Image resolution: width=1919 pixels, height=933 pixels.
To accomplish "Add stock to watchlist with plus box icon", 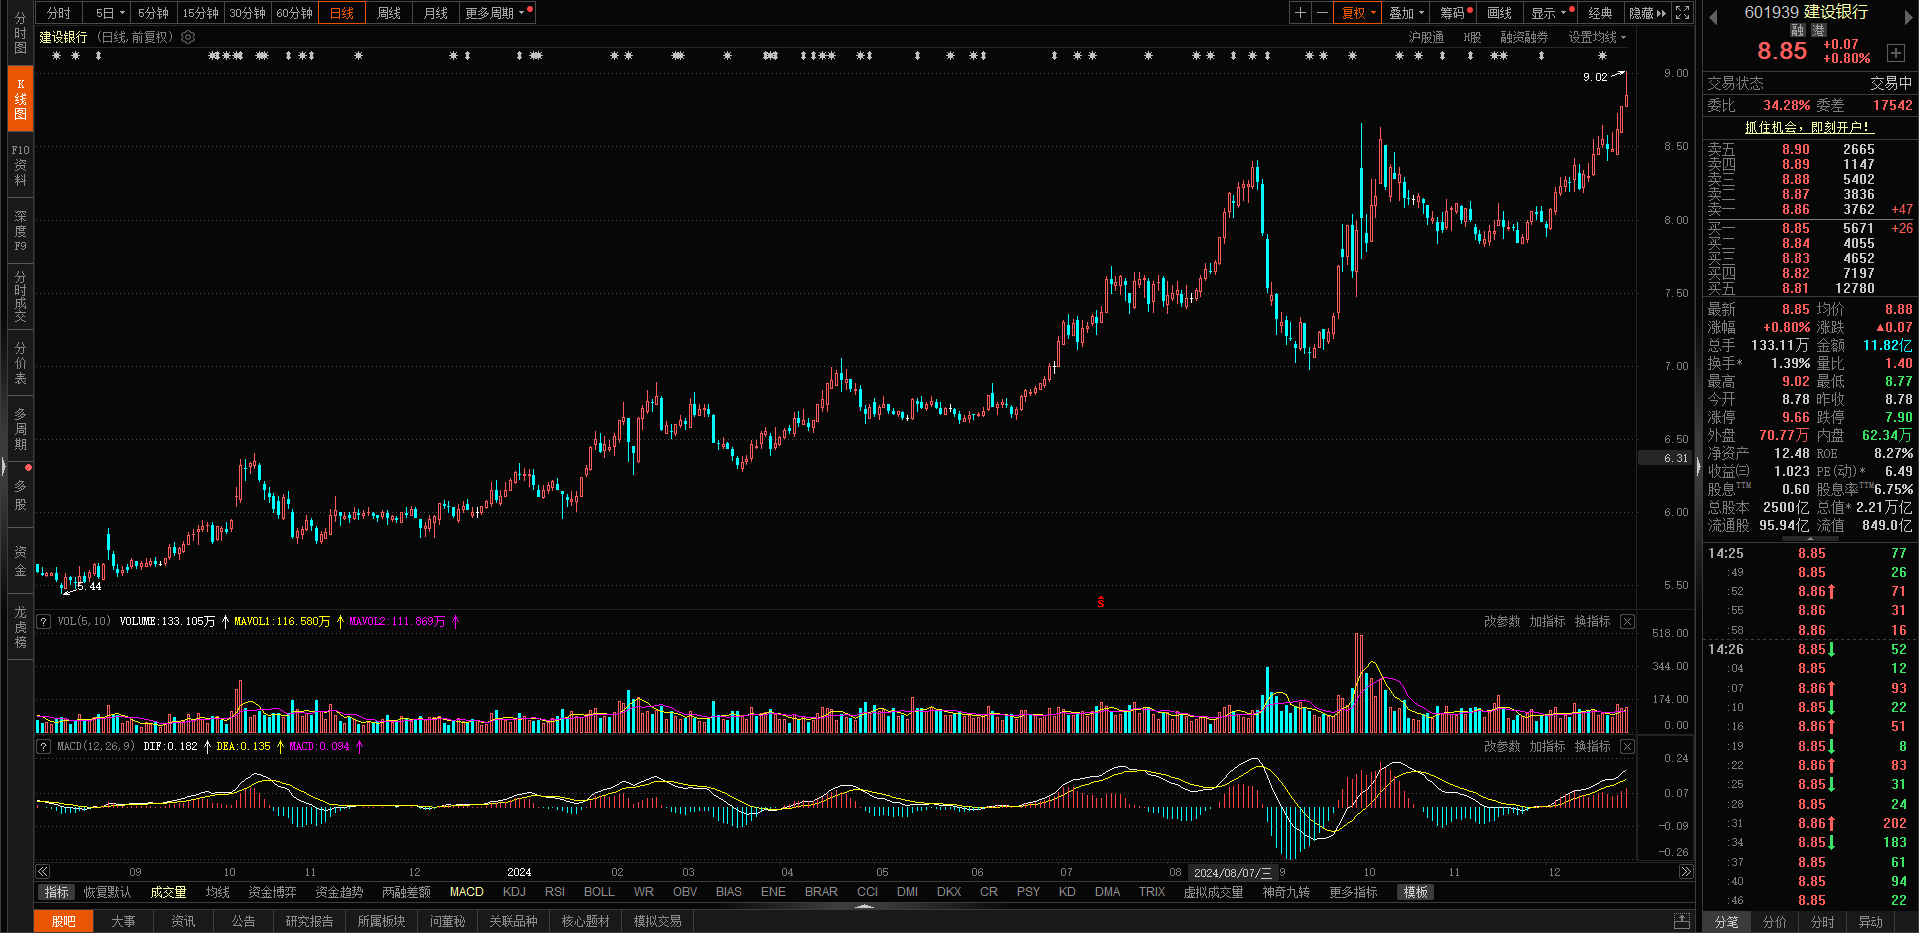I will pos(1895,53).
